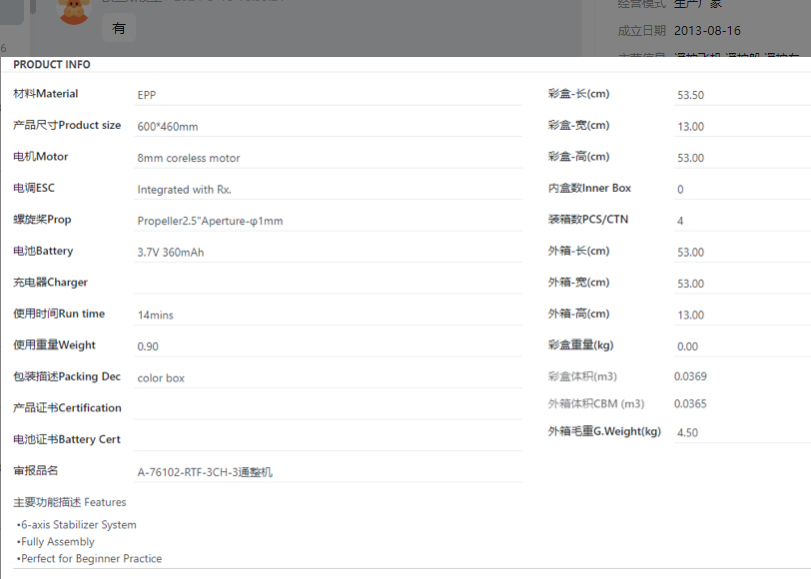Click the Inner Box field showing 0
811x579 pixels.
point(740,189)
